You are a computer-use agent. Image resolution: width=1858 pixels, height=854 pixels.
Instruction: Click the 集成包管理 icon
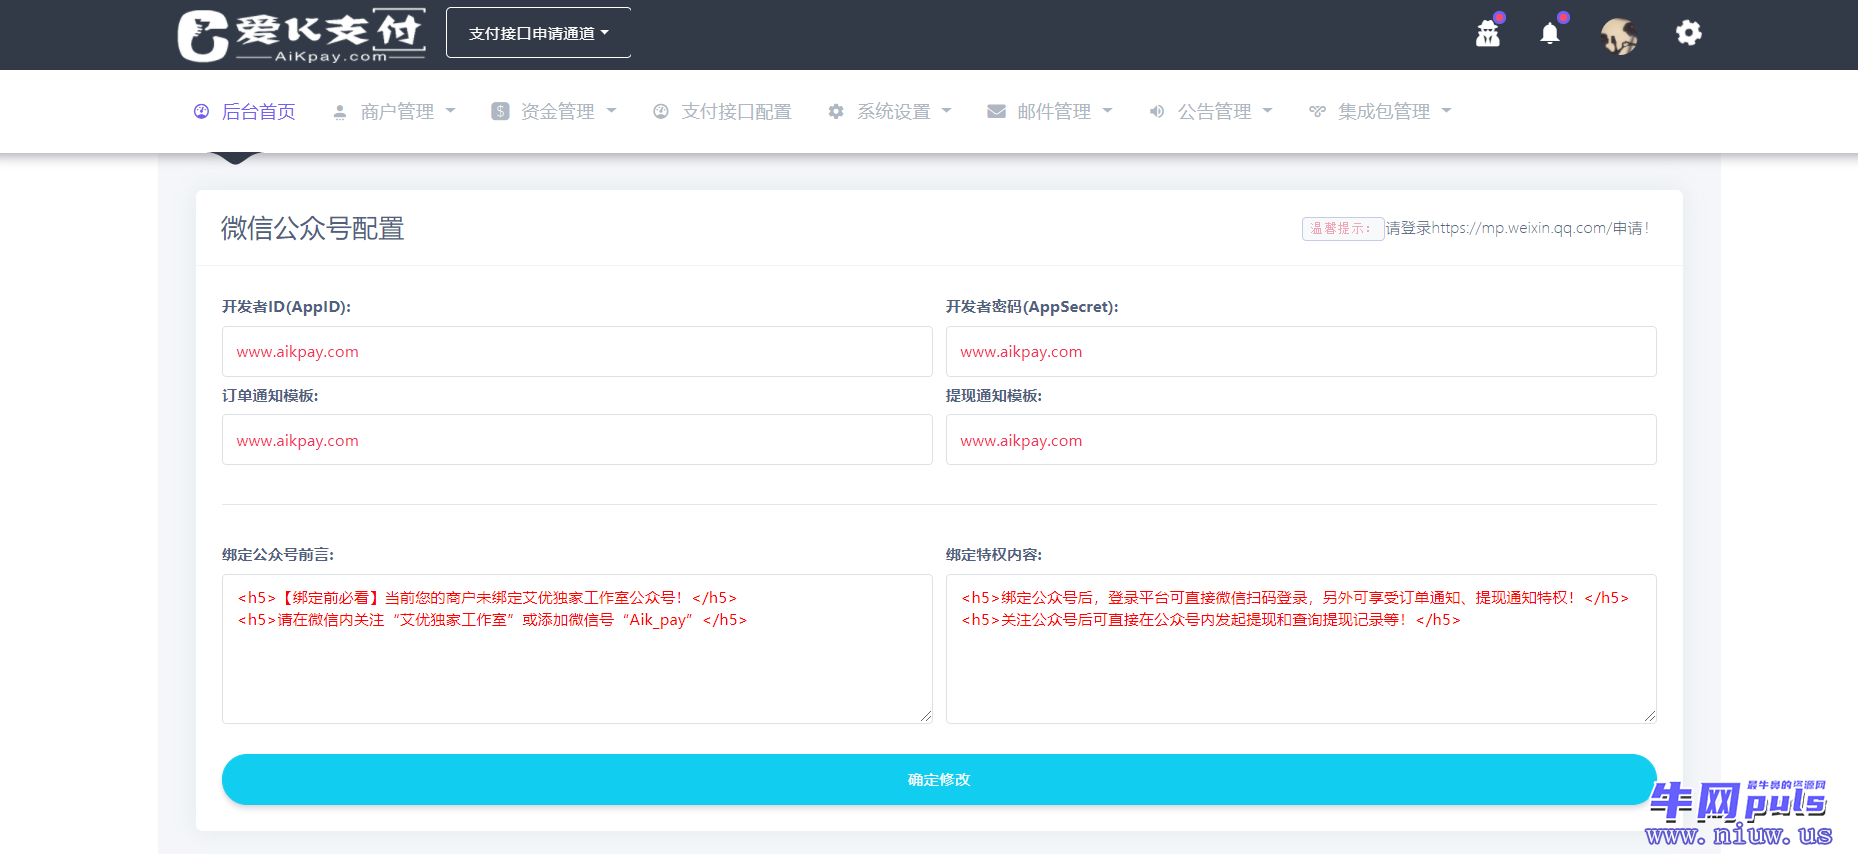1318,111
